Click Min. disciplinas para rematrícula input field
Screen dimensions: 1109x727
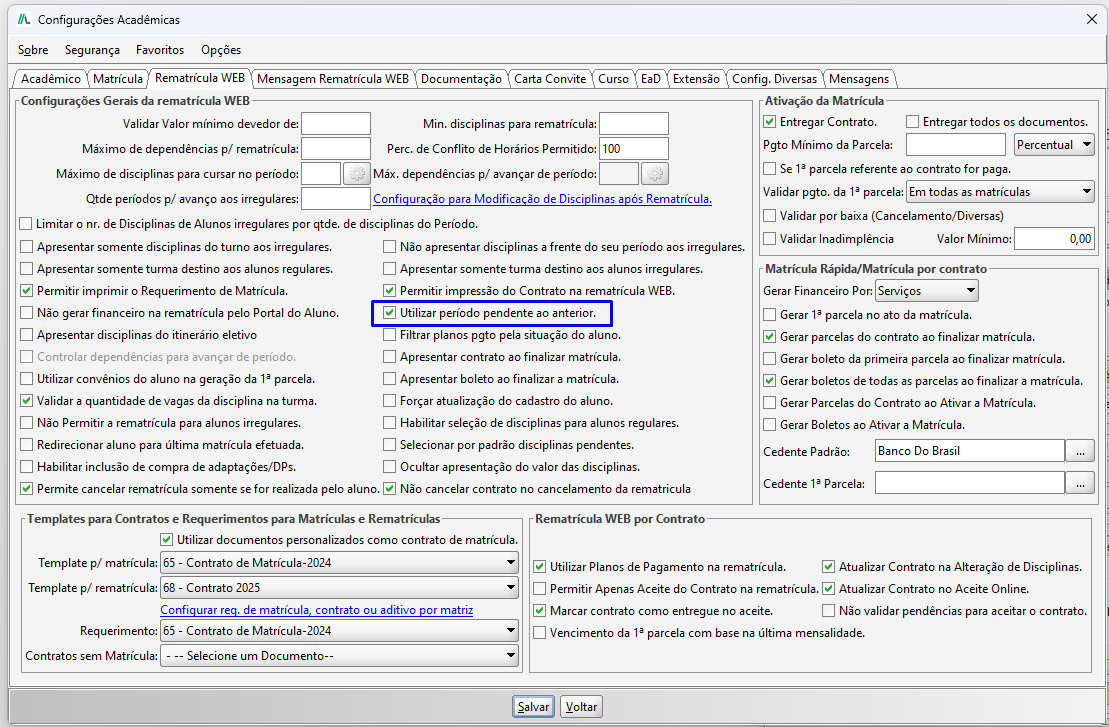[634, 124]
